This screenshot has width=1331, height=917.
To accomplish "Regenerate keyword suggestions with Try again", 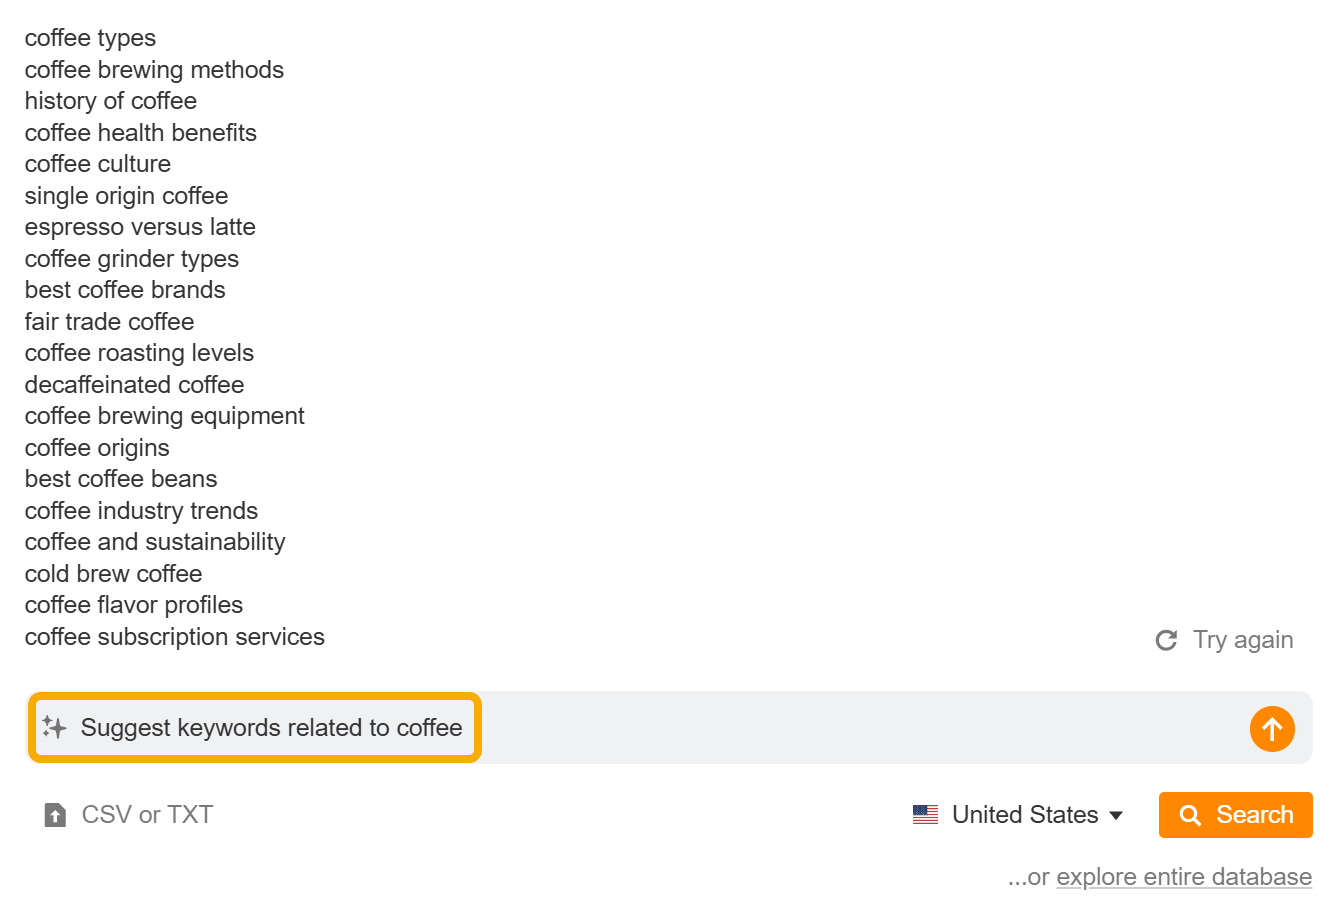I will 1243,639.
